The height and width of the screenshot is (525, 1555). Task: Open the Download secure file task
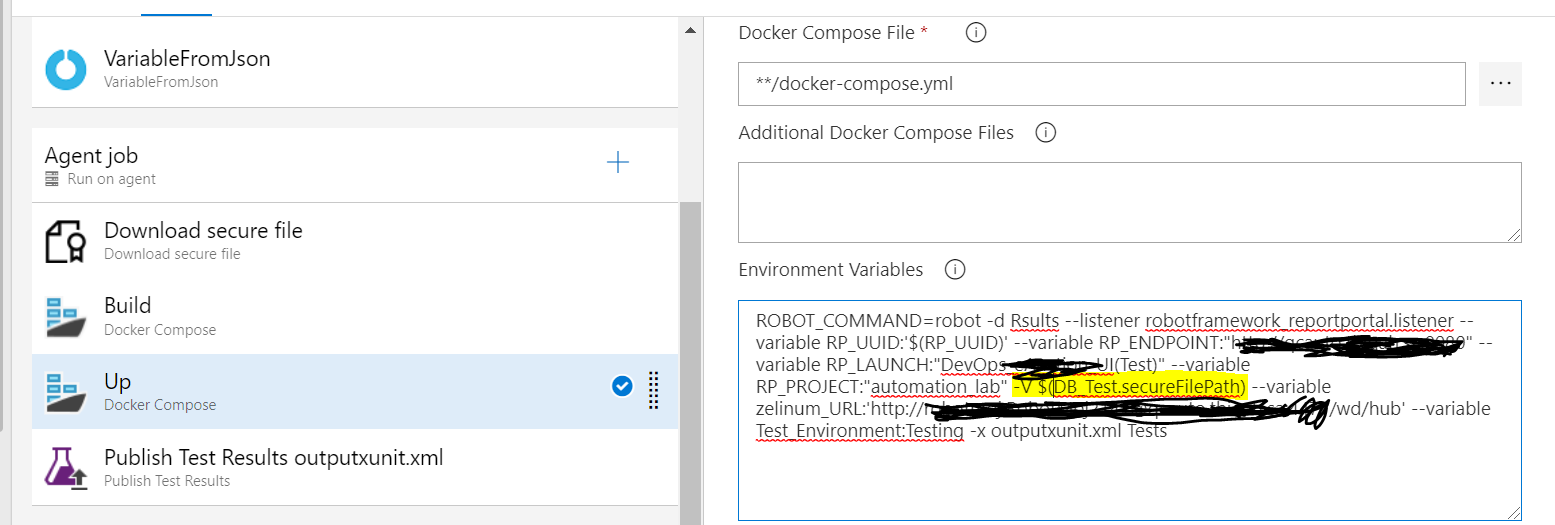[355, 240]
